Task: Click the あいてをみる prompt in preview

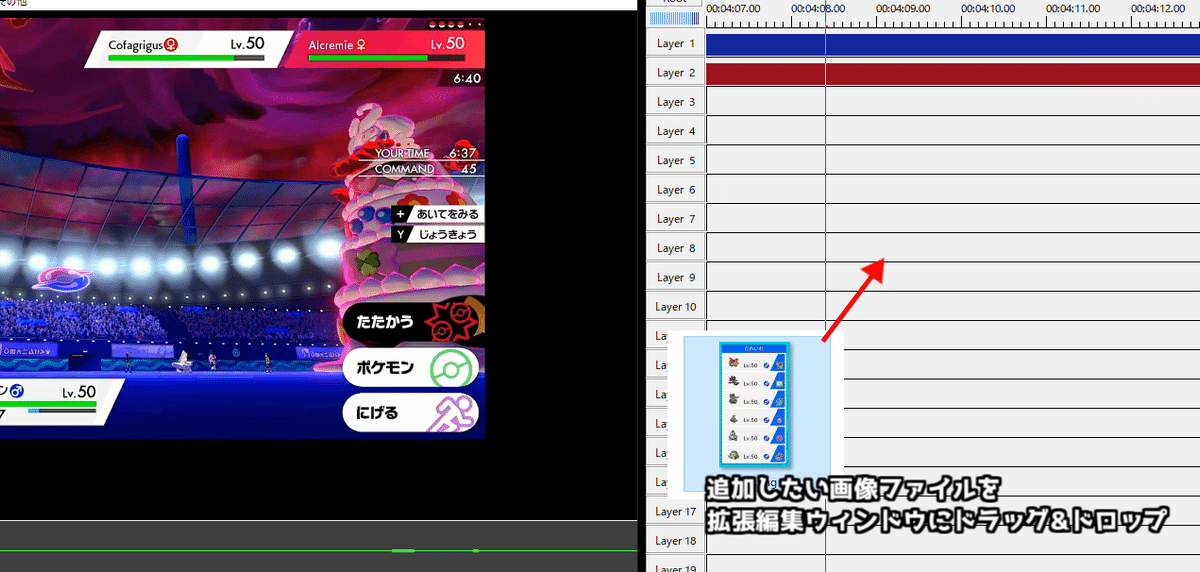Action: point(438,214)
